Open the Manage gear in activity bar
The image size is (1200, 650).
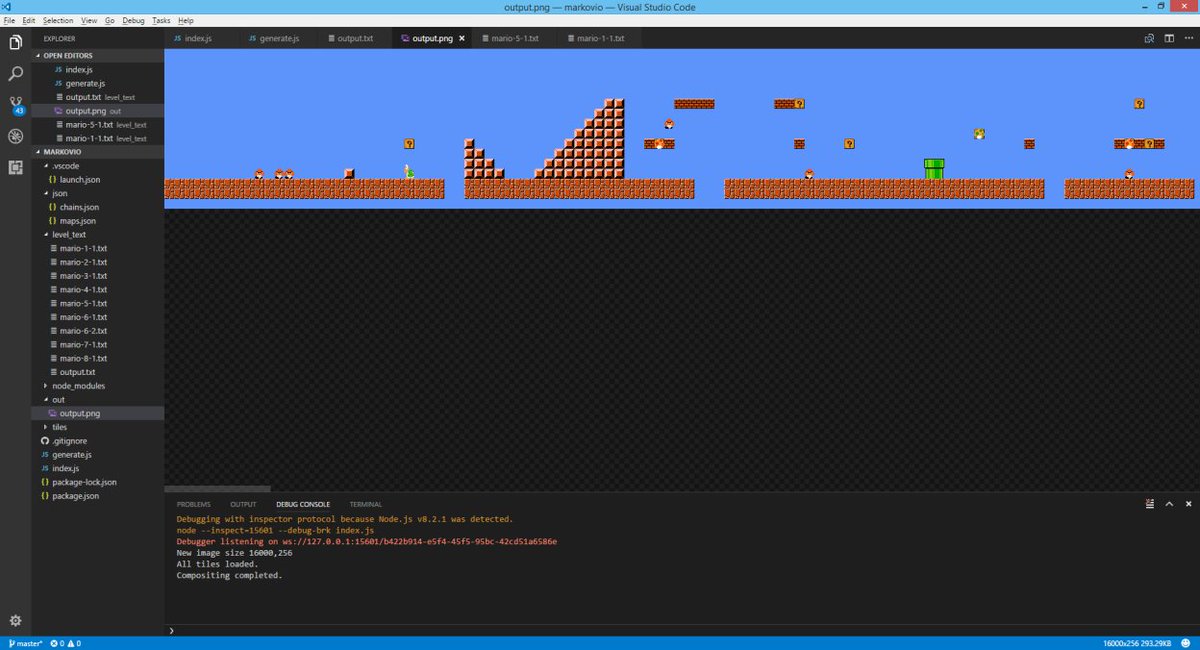pos(15,621)
